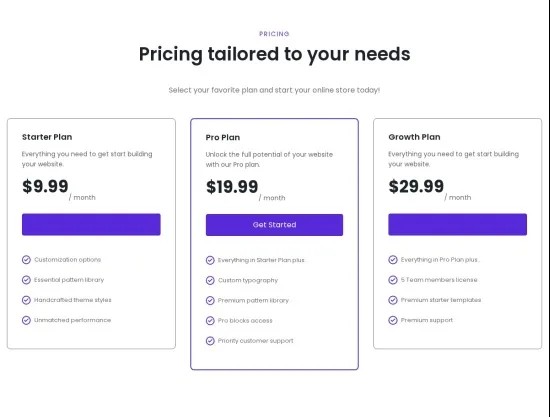The width and height of the screenshot is (550, 417).
Task: Click checkmark beside Everything in Starter Plan plus
Action: click(210, 260)
